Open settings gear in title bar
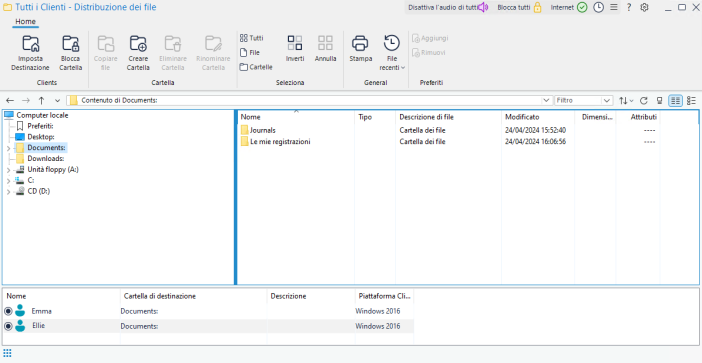 coord(644,8)
